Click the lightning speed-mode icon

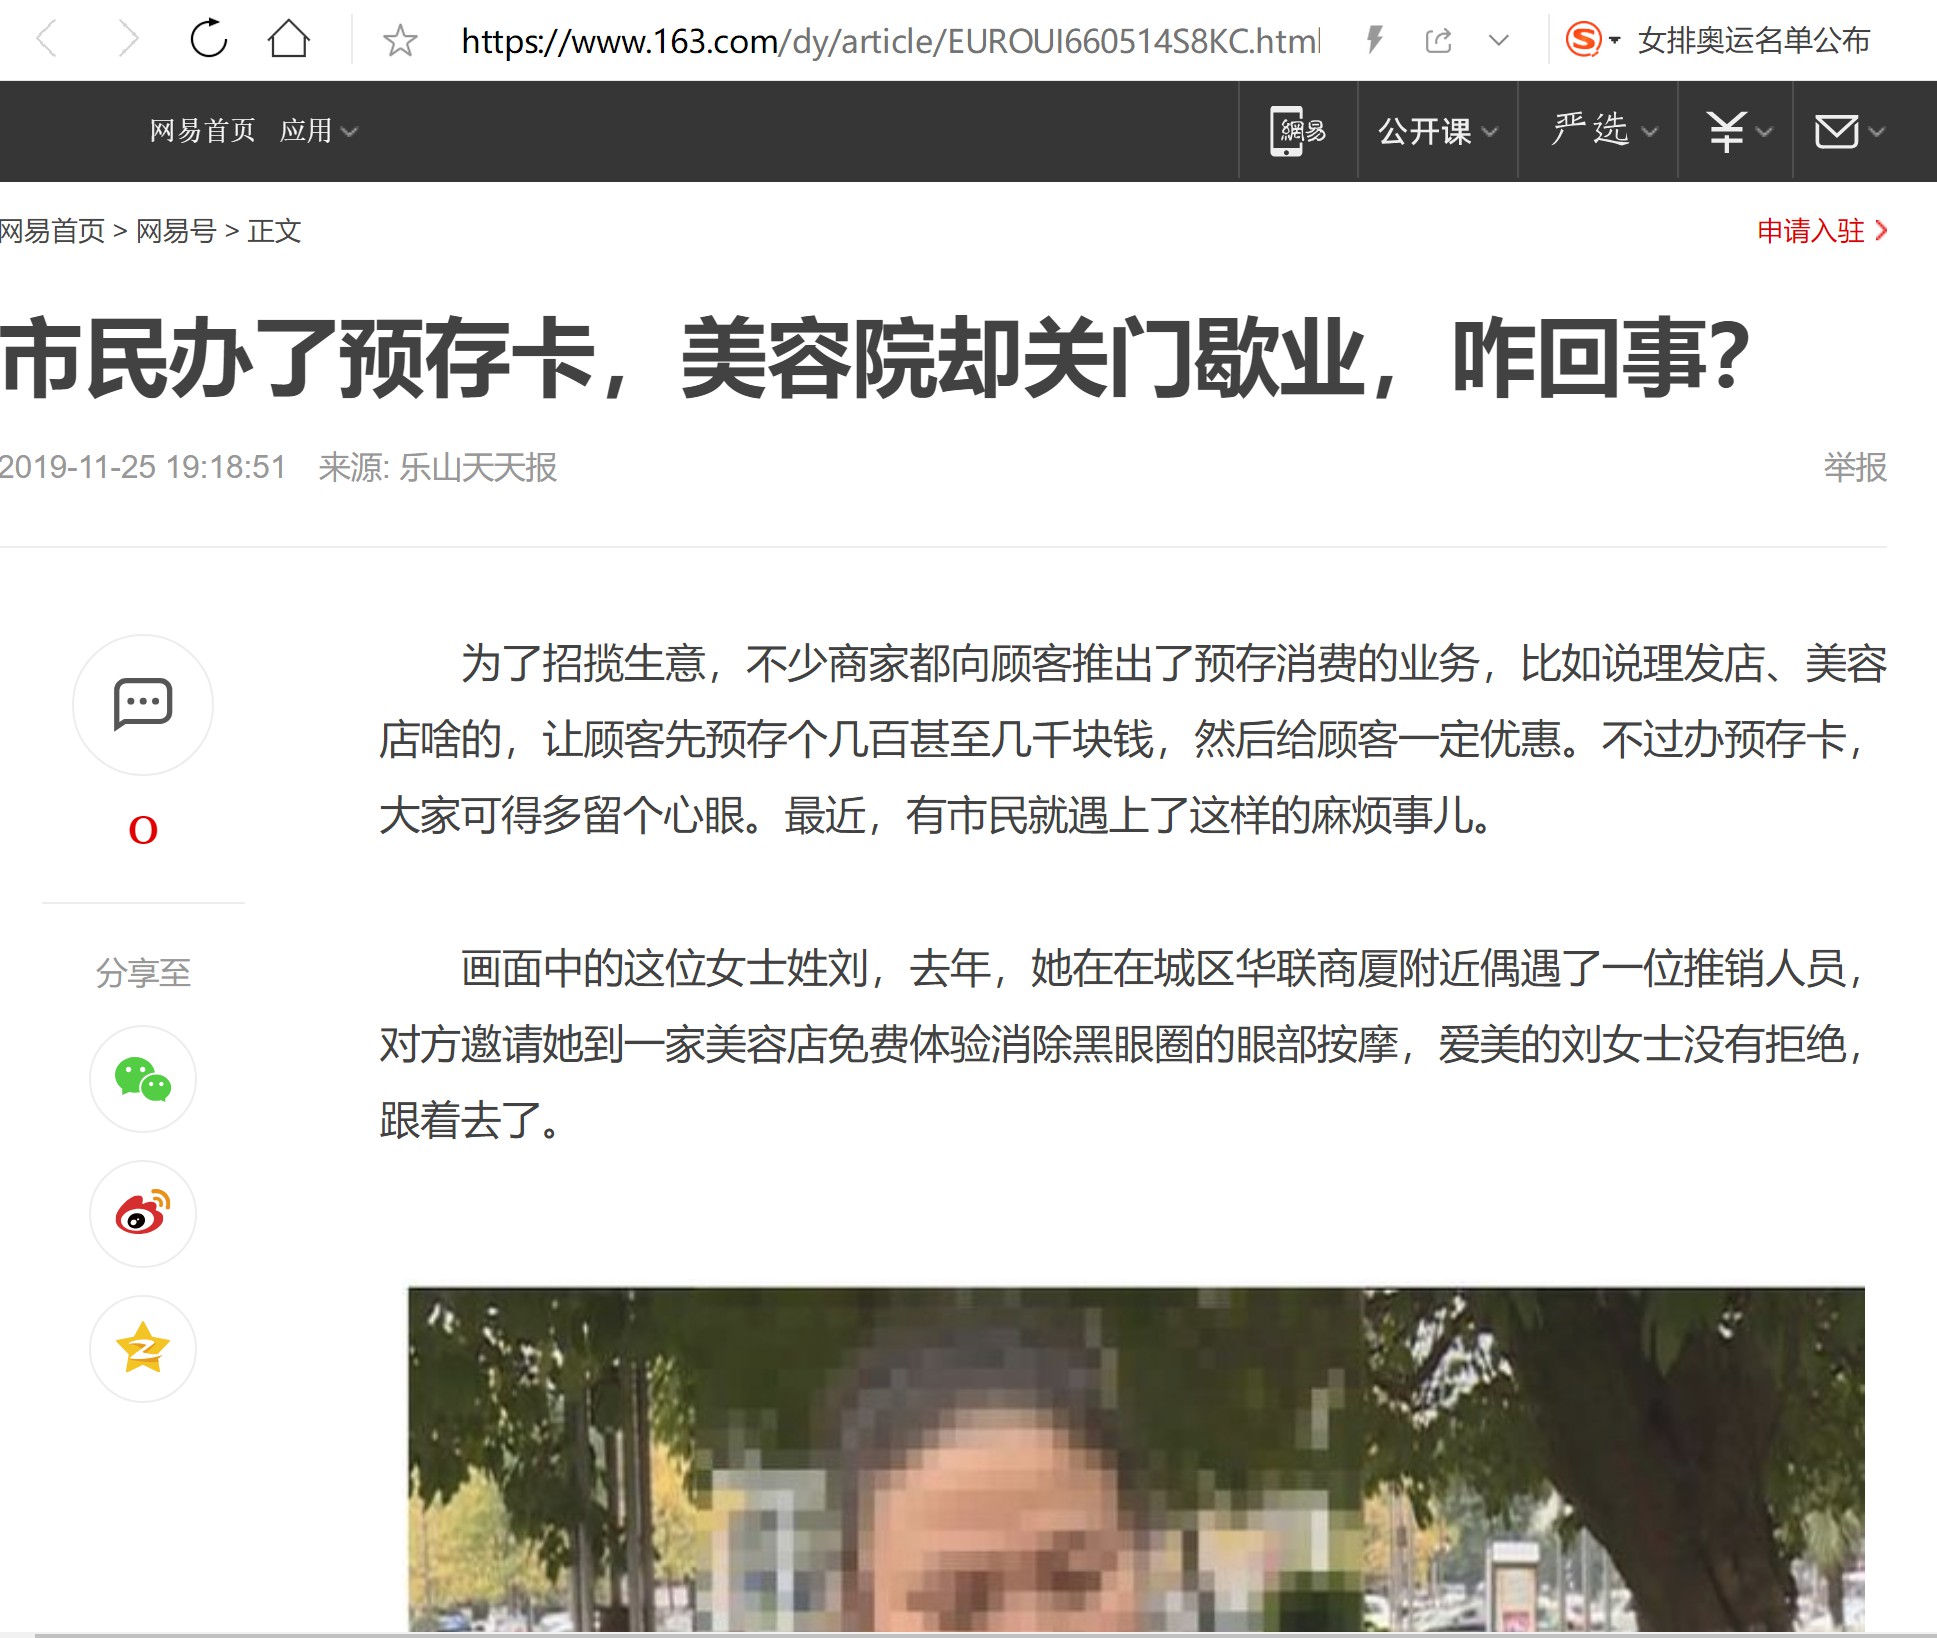pos(1375,40)
